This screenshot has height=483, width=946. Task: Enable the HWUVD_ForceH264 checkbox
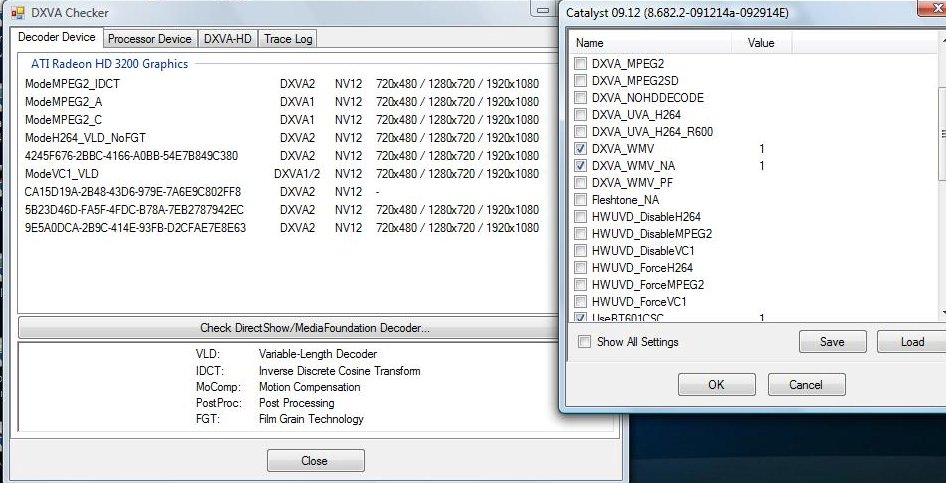click(580, 267)
